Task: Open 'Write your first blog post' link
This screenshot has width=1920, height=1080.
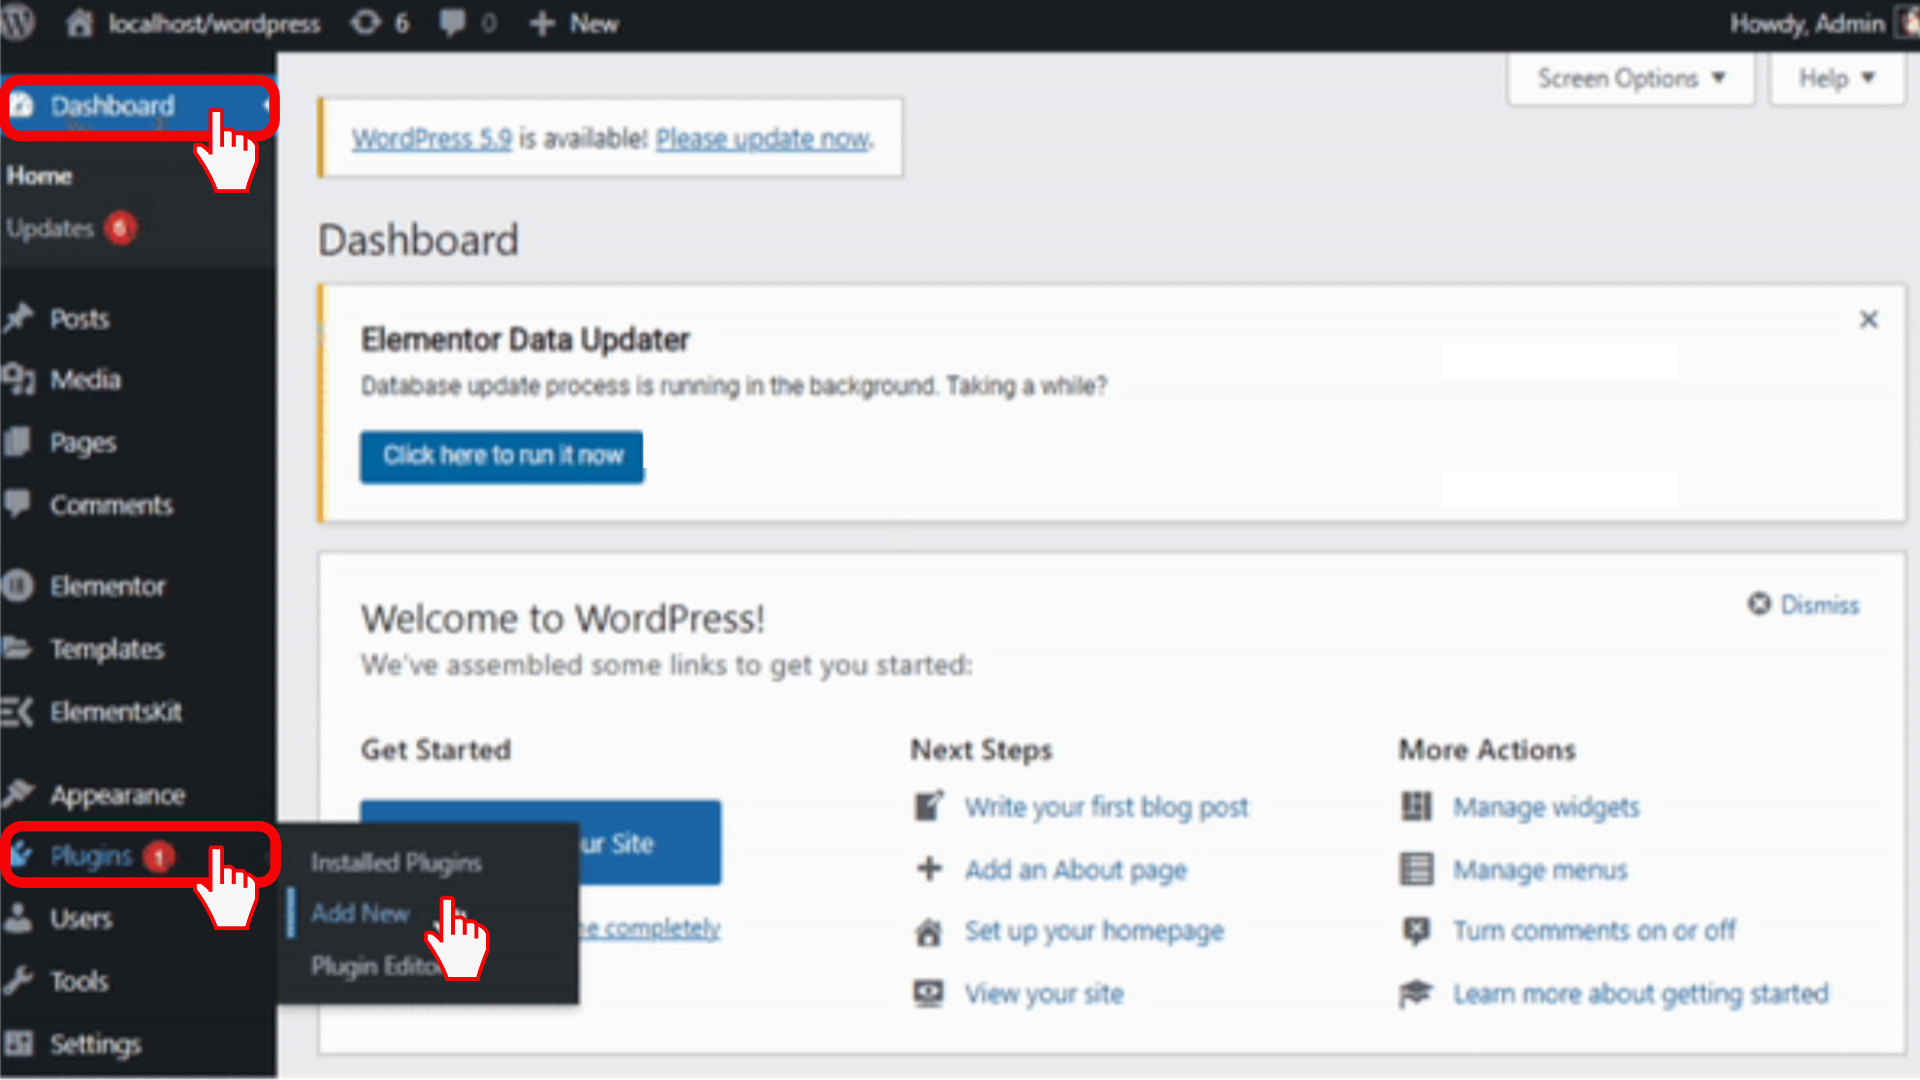Action: coord(1106,806)
